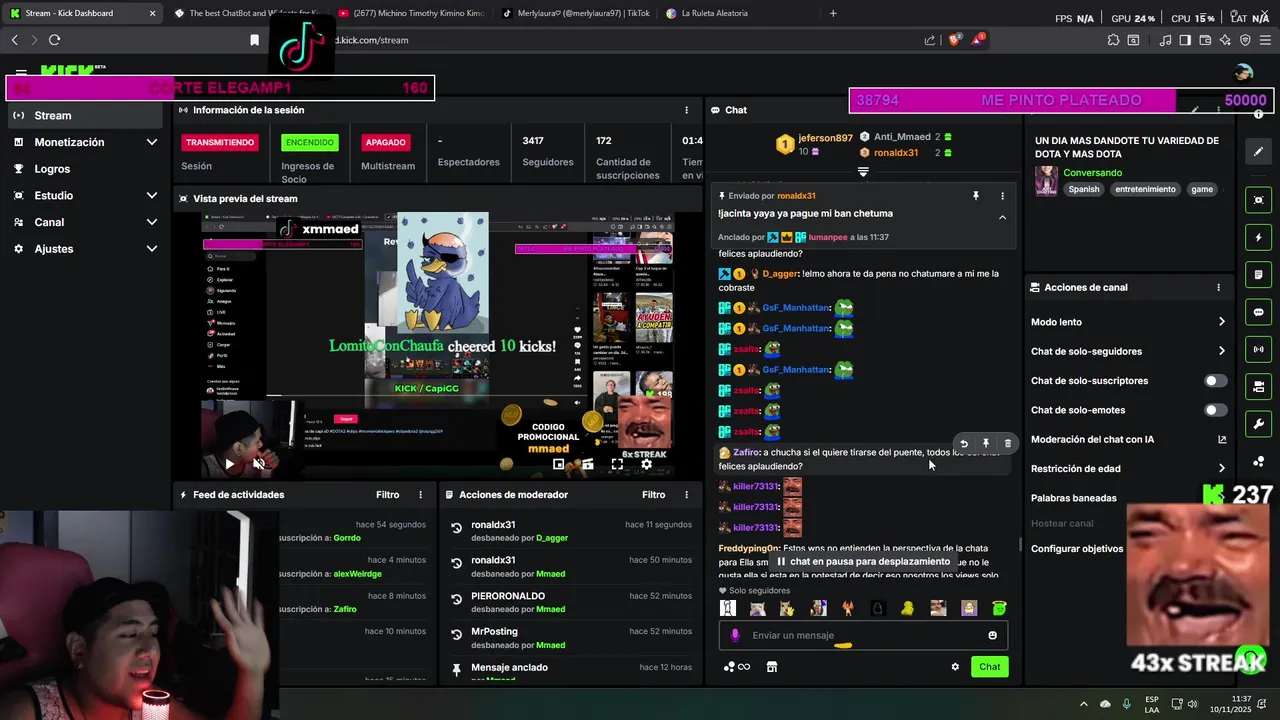1280x720 pixels.
Task: Open Modo lento options arrow
Action: (1221, 322)
